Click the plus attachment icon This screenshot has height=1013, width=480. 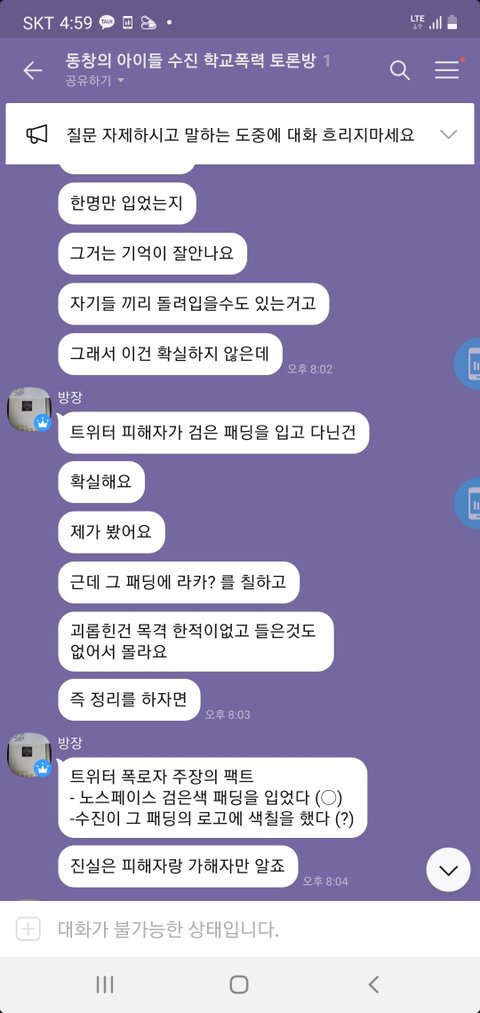pos(28,930)
